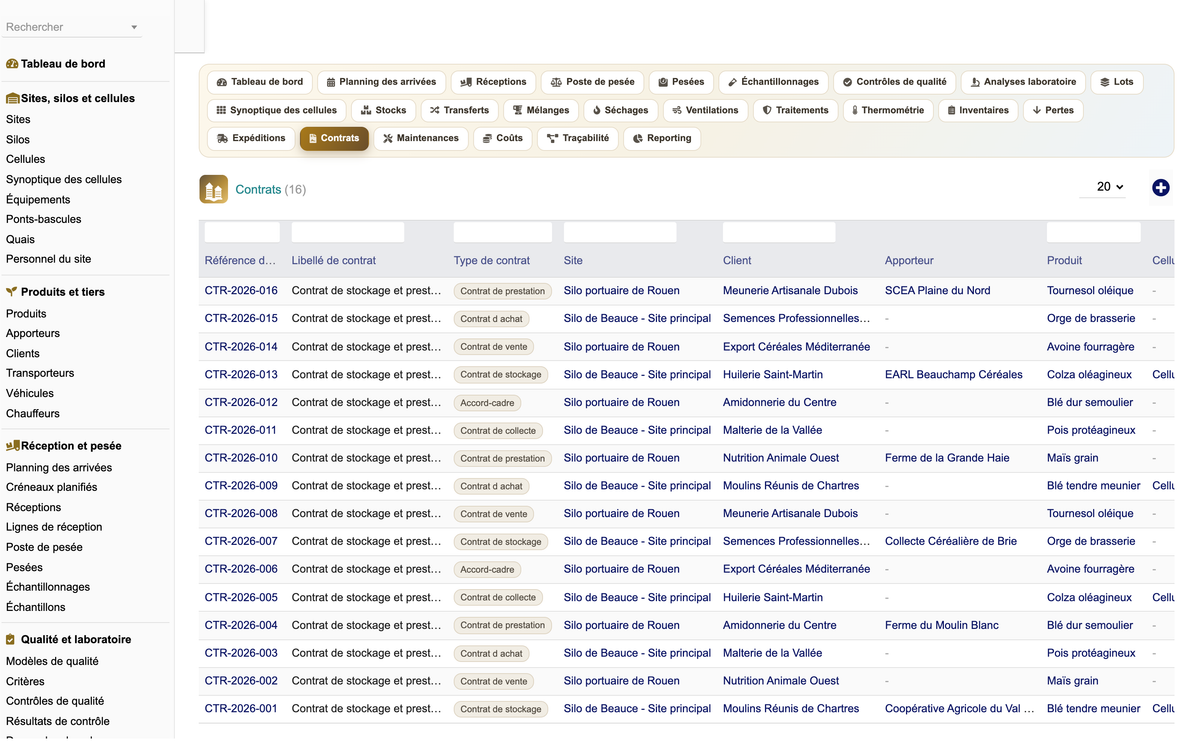Open contract CTR-2026-016
This screenshot has height=743, width=1200.
click(x=241, y=291)
